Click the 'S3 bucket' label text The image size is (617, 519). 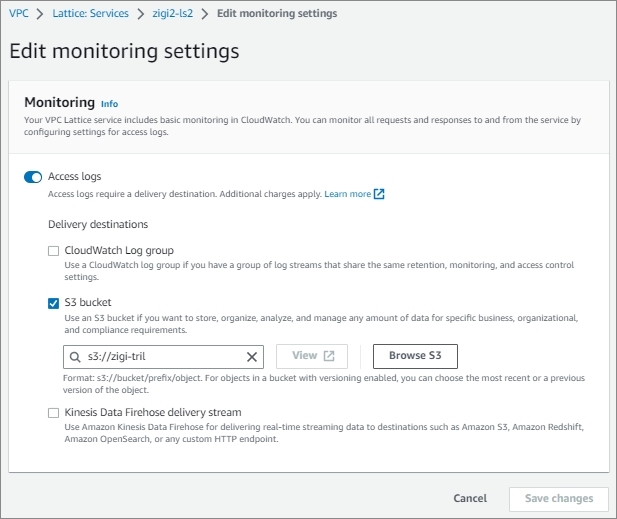[88, 302]
